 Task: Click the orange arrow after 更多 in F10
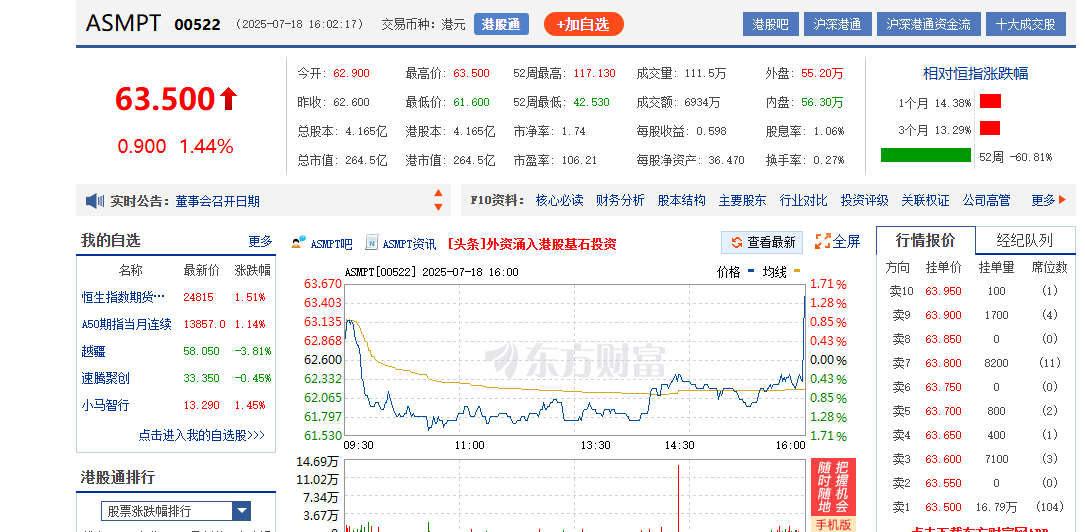click(1063, 200)
